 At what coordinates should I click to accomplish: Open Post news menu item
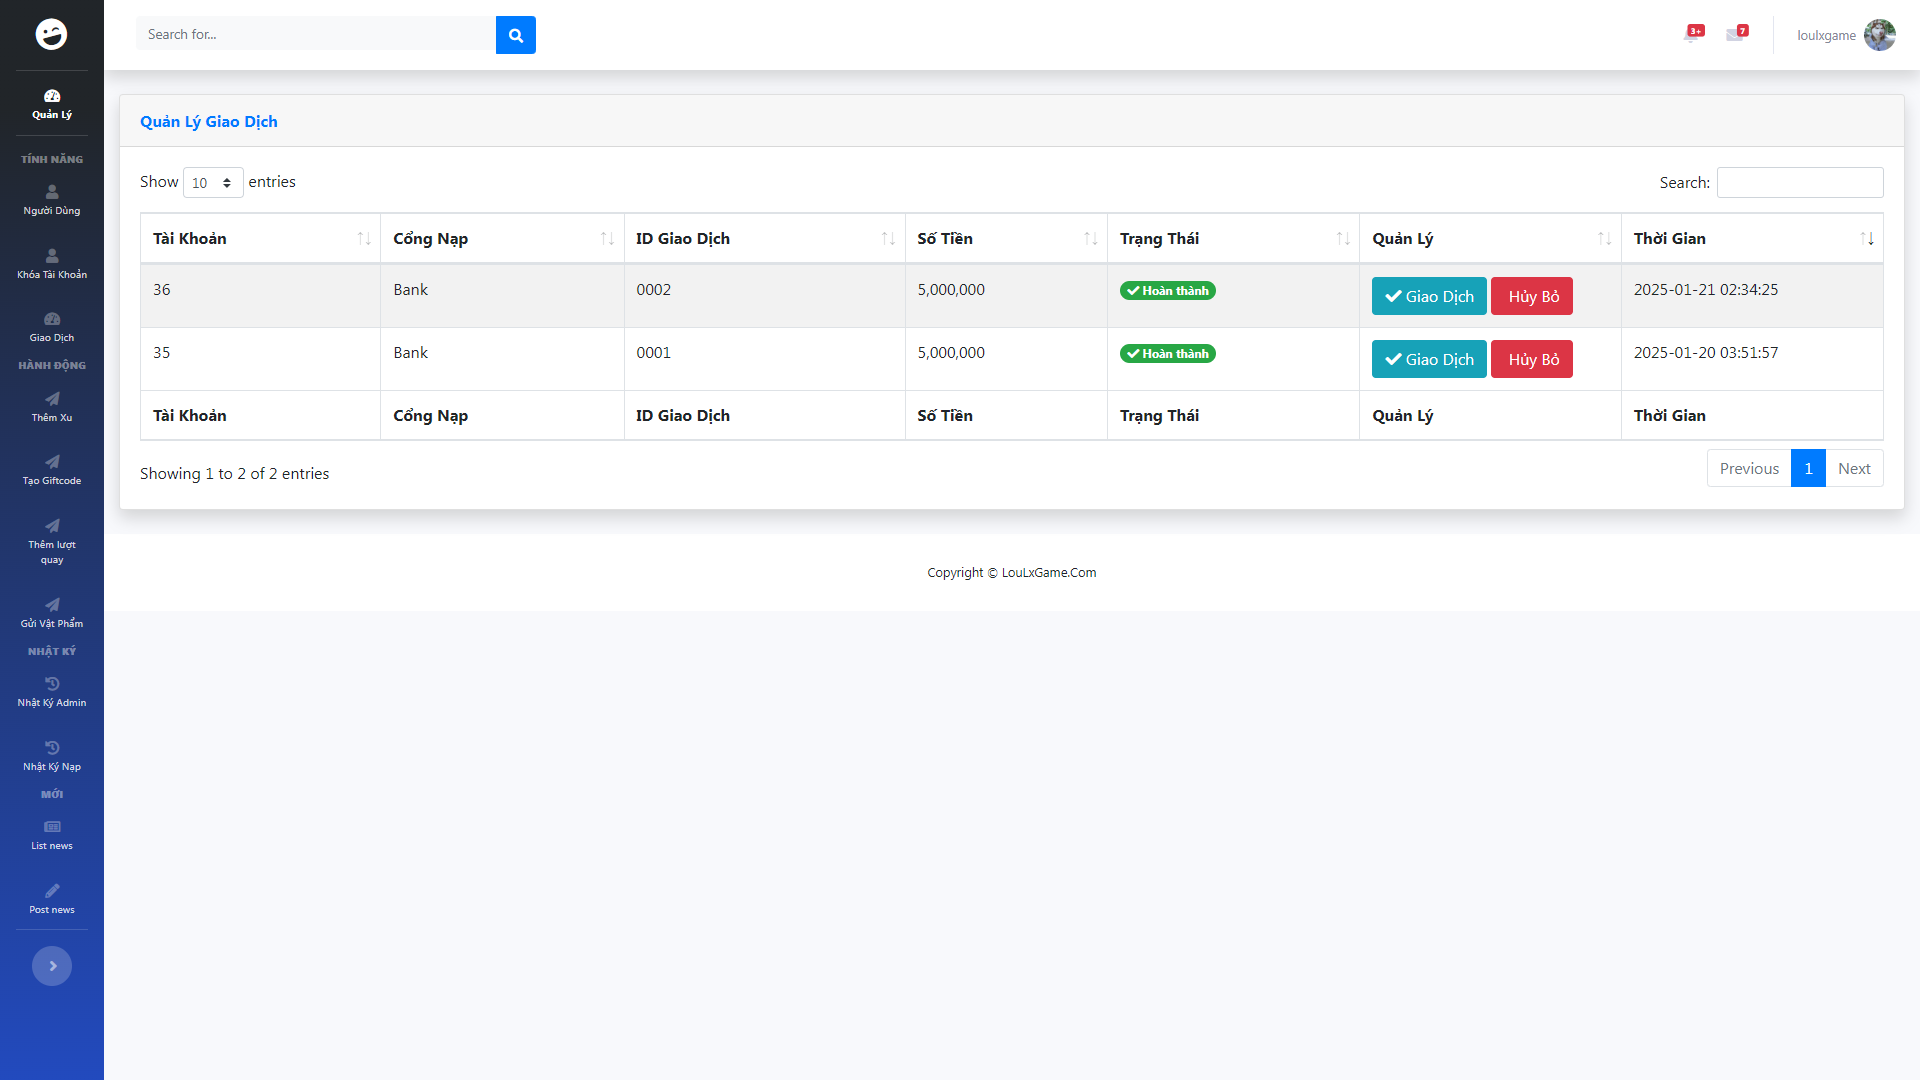pyautogui.click(x=52, y=898)
